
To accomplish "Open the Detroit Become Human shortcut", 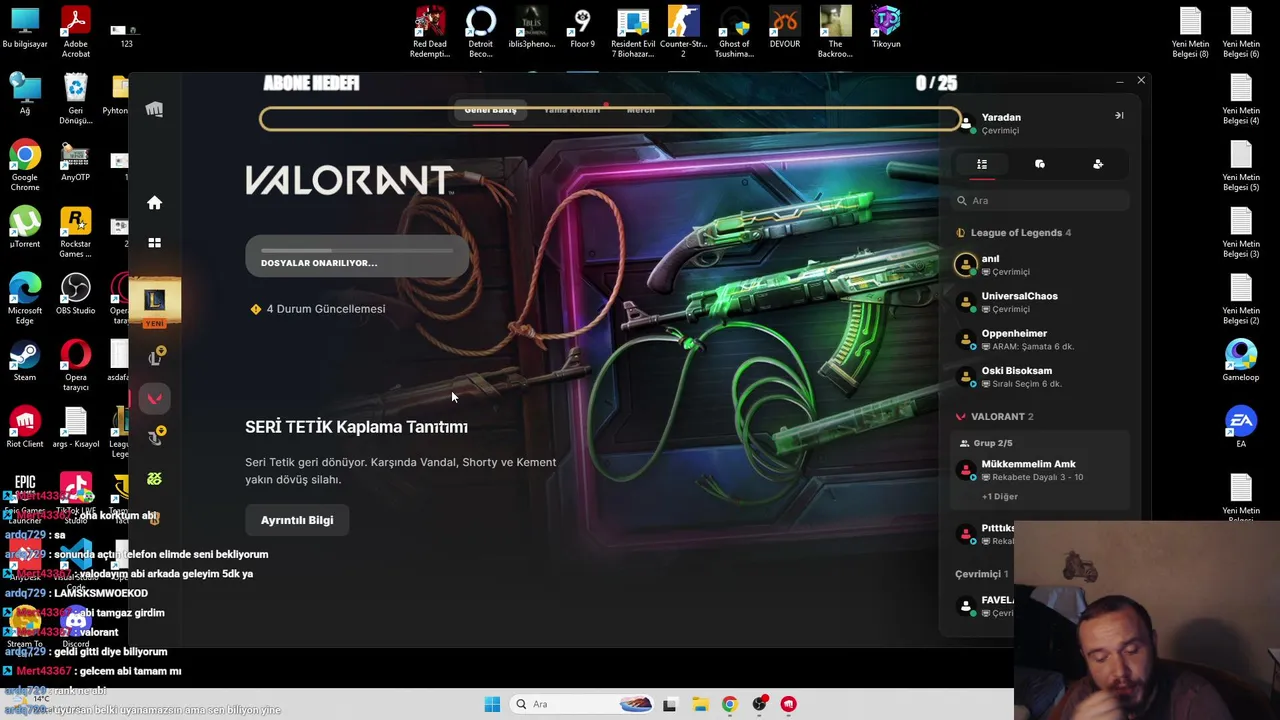I will [481, 32].
